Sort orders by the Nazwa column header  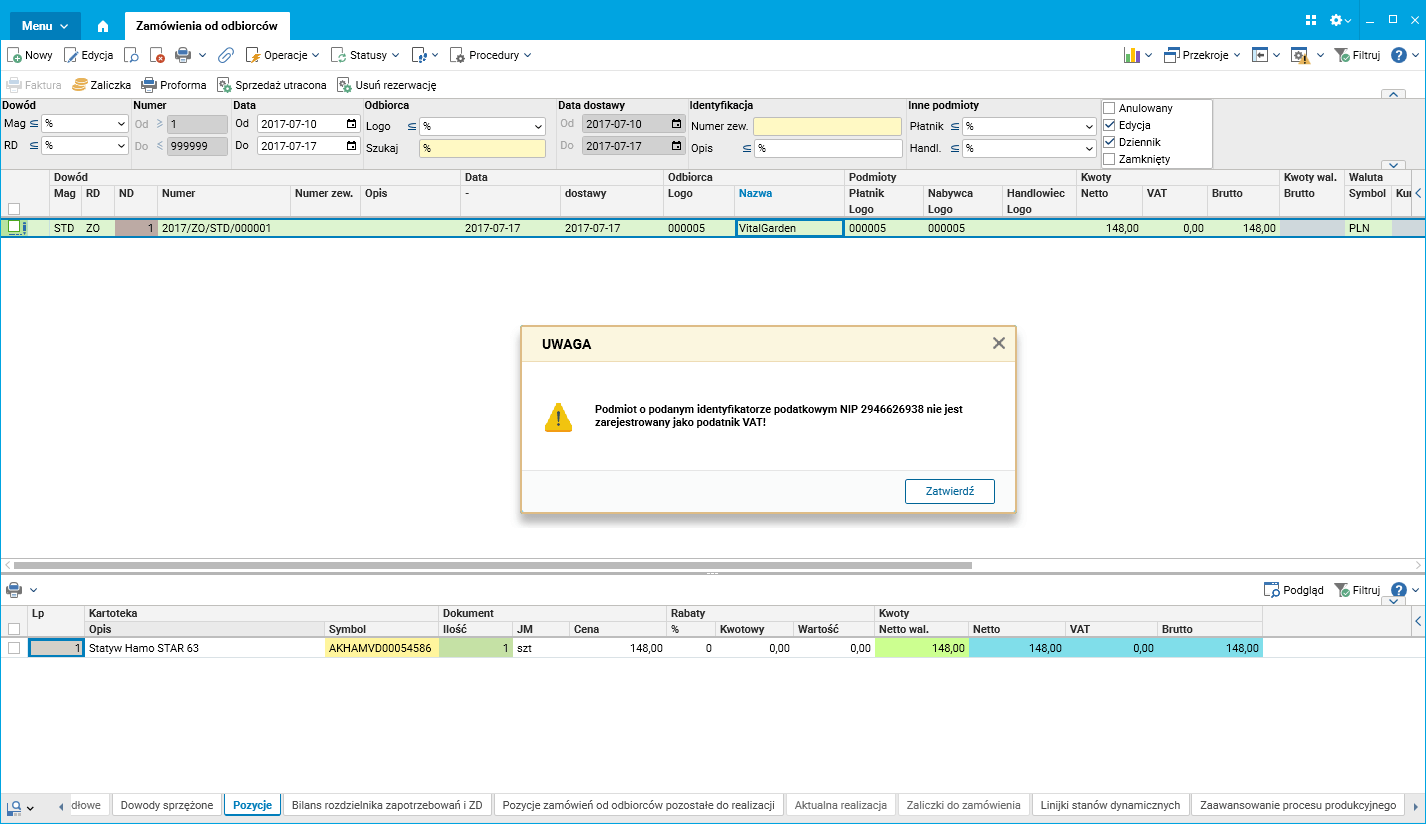pyautogui.click(x=755, y=193)
